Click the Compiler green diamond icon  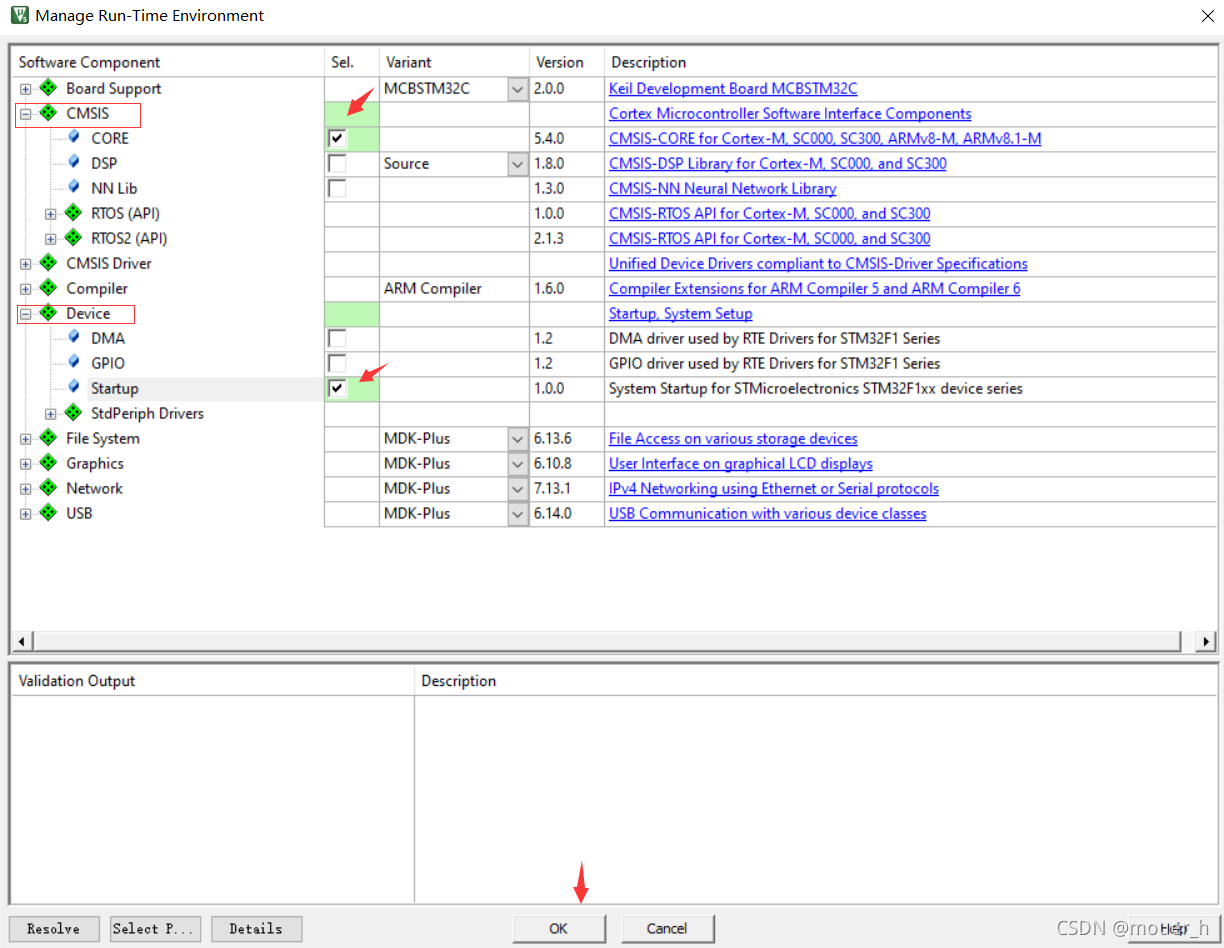pos(48,288)
